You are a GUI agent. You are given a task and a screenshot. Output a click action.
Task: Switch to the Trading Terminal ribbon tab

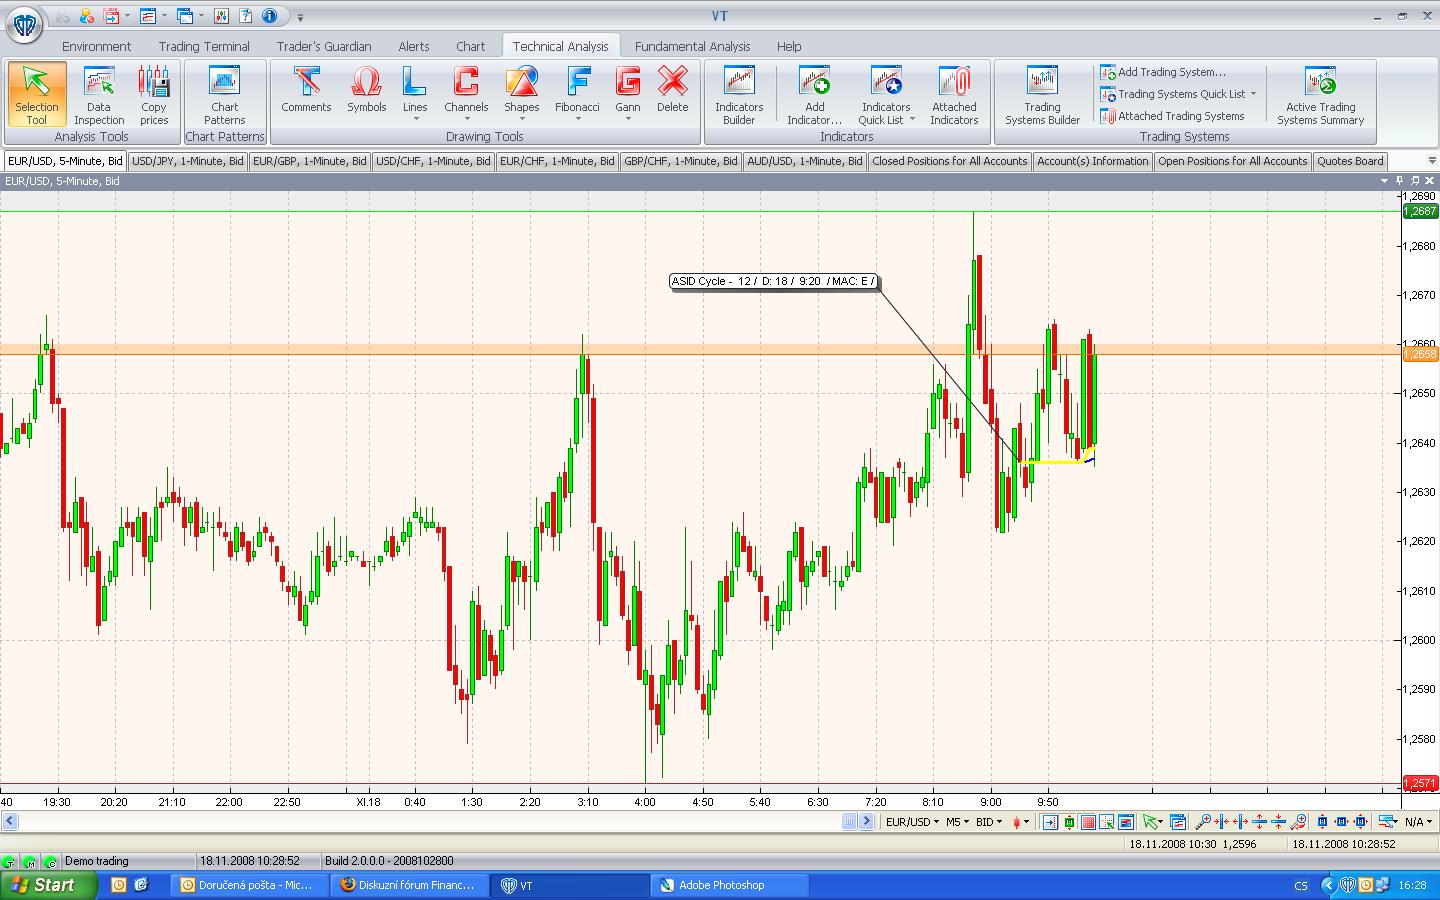pos(204,46)
